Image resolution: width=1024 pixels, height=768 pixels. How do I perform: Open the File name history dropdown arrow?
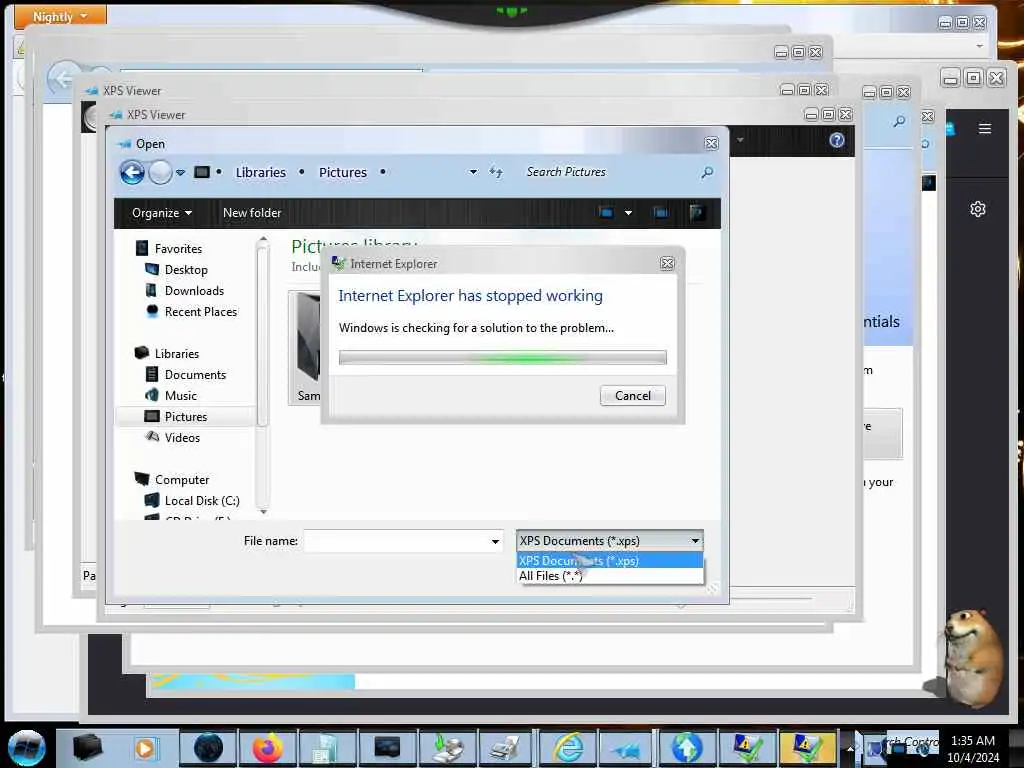click(x=495, y=541)
